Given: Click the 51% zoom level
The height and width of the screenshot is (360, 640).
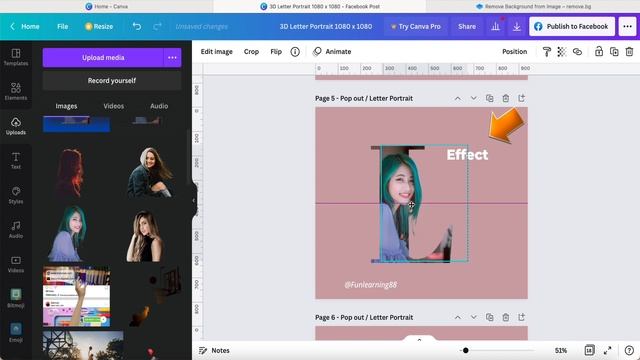Looking at the screenshot, I should 560,350.
